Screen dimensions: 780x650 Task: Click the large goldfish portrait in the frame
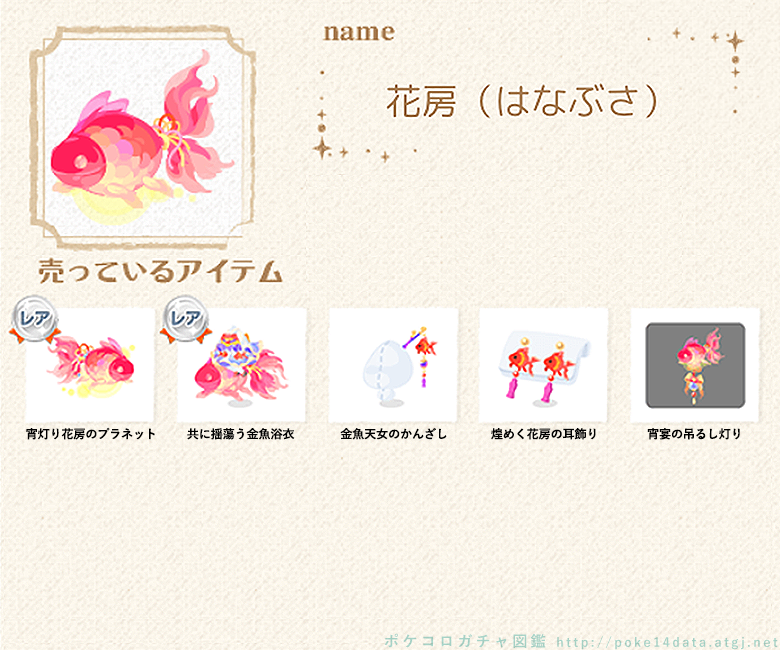[143, 138]
